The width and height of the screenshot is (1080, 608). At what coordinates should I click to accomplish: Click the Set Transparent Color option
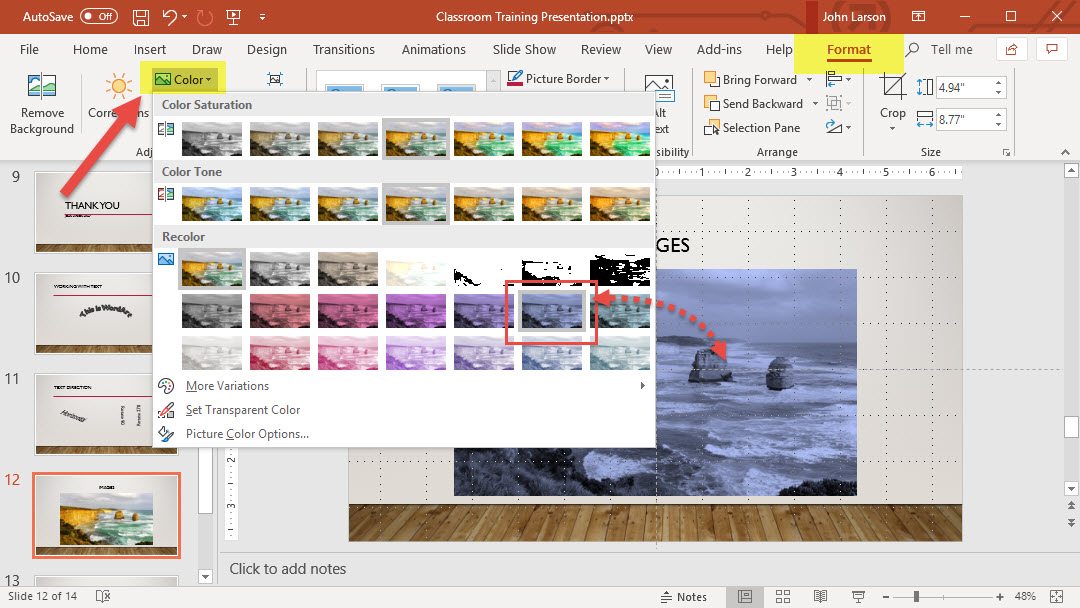[242, 410]
